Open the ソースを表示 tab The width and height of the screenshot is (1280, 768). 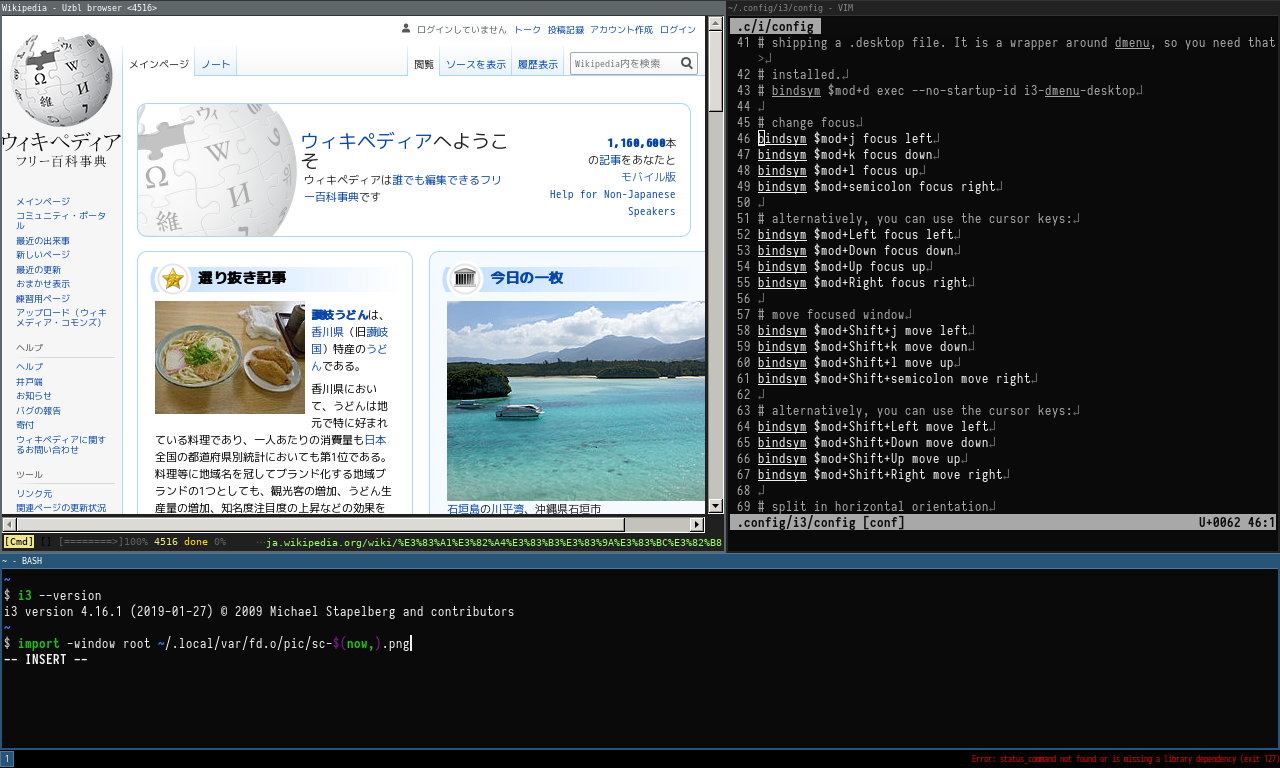coord(475,64)
